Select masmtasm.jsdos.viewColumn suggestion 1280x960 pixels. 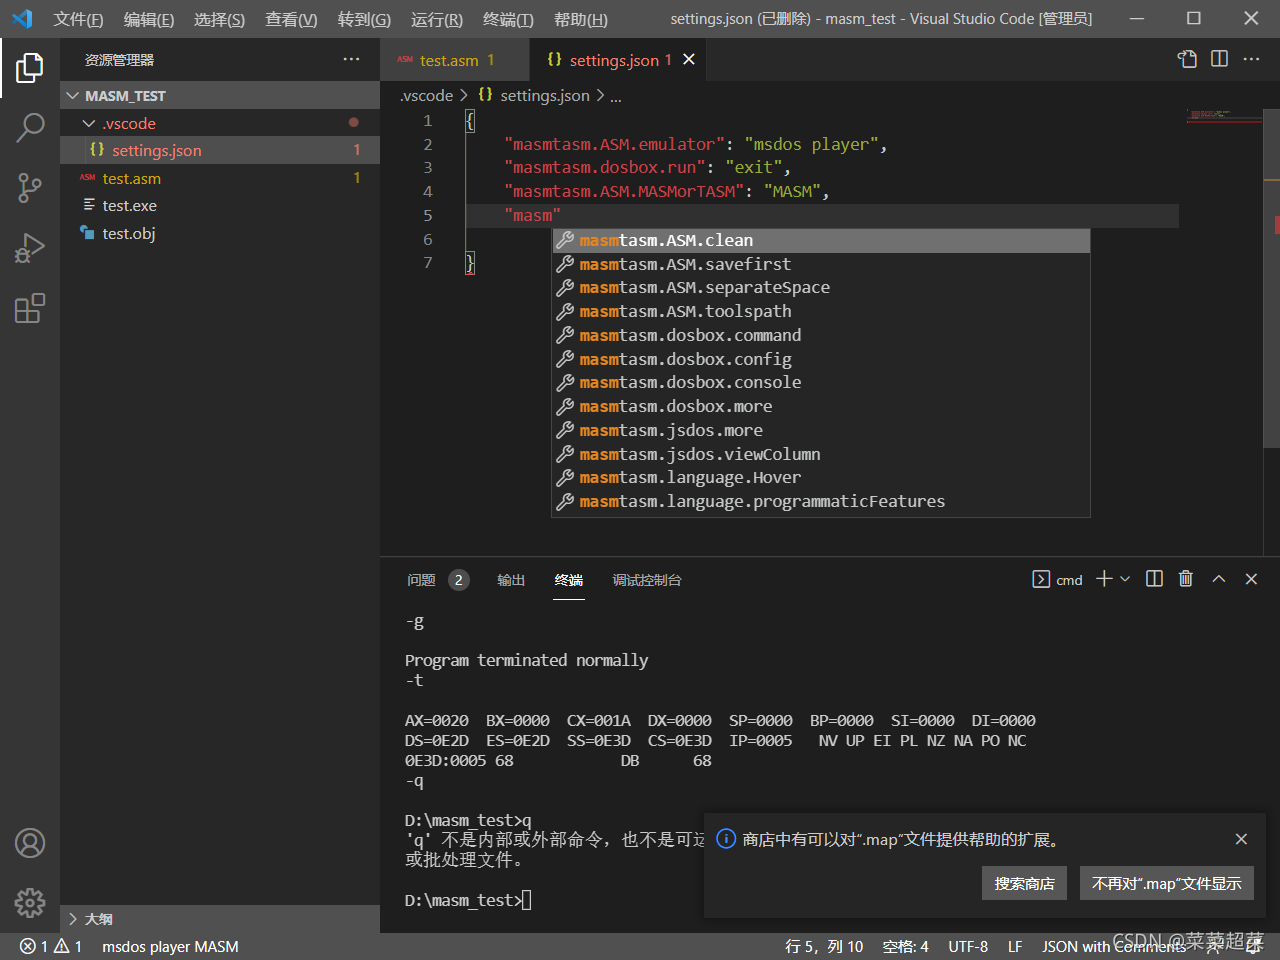[x=821, y=454]
